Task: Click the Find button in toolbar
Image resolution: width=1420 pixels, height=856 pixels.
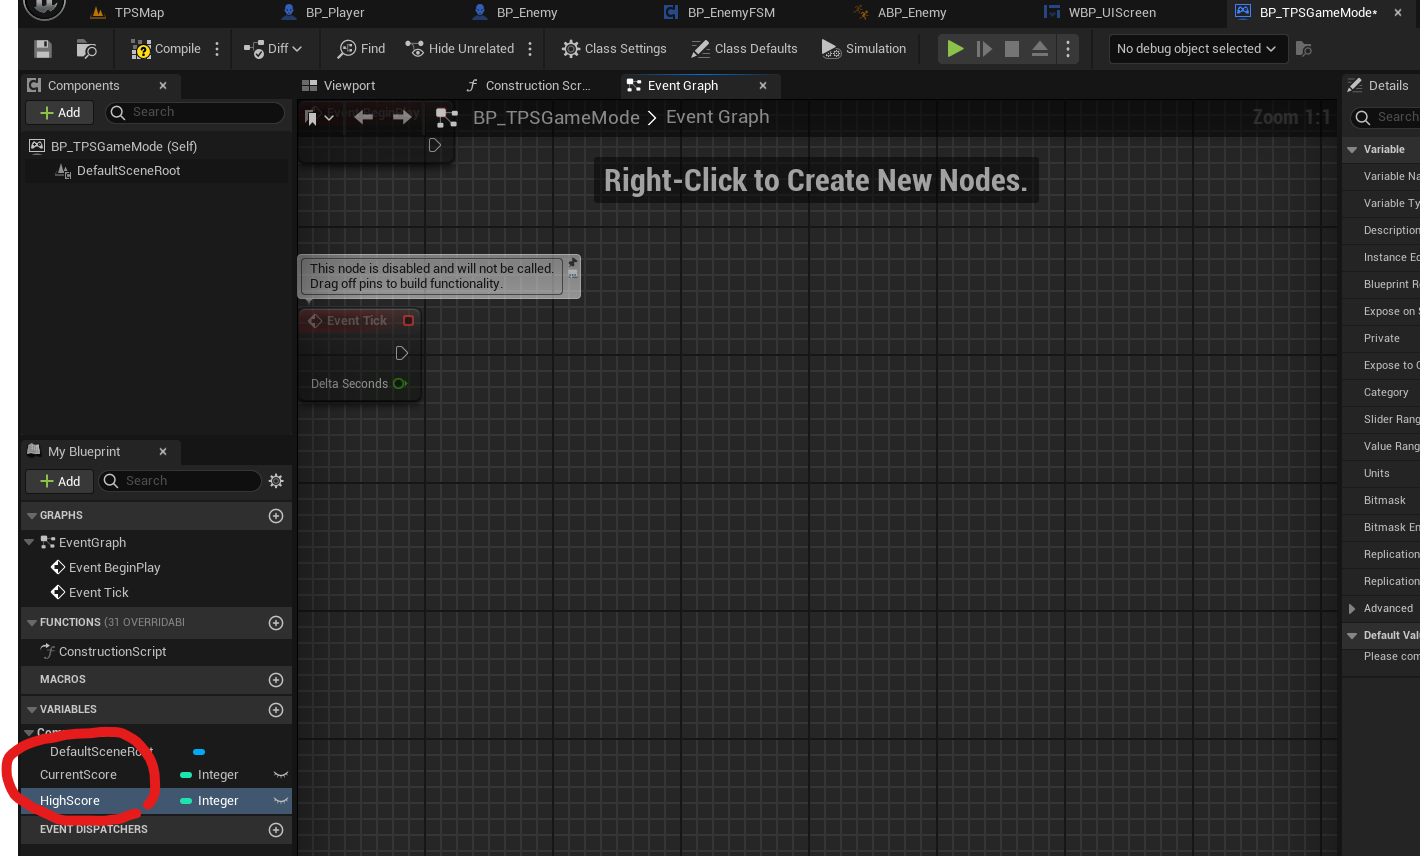Action: coord(361,49)
